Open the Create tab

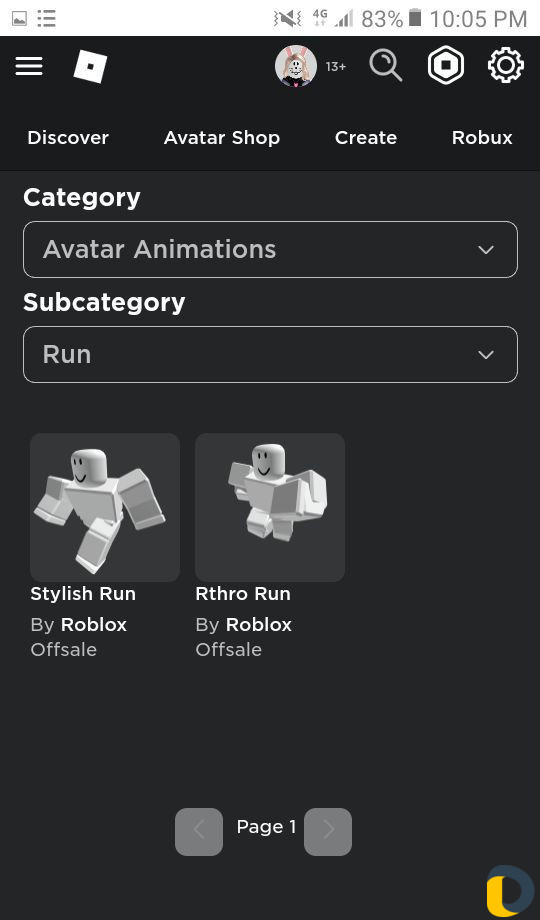click(x=366, y=138)
